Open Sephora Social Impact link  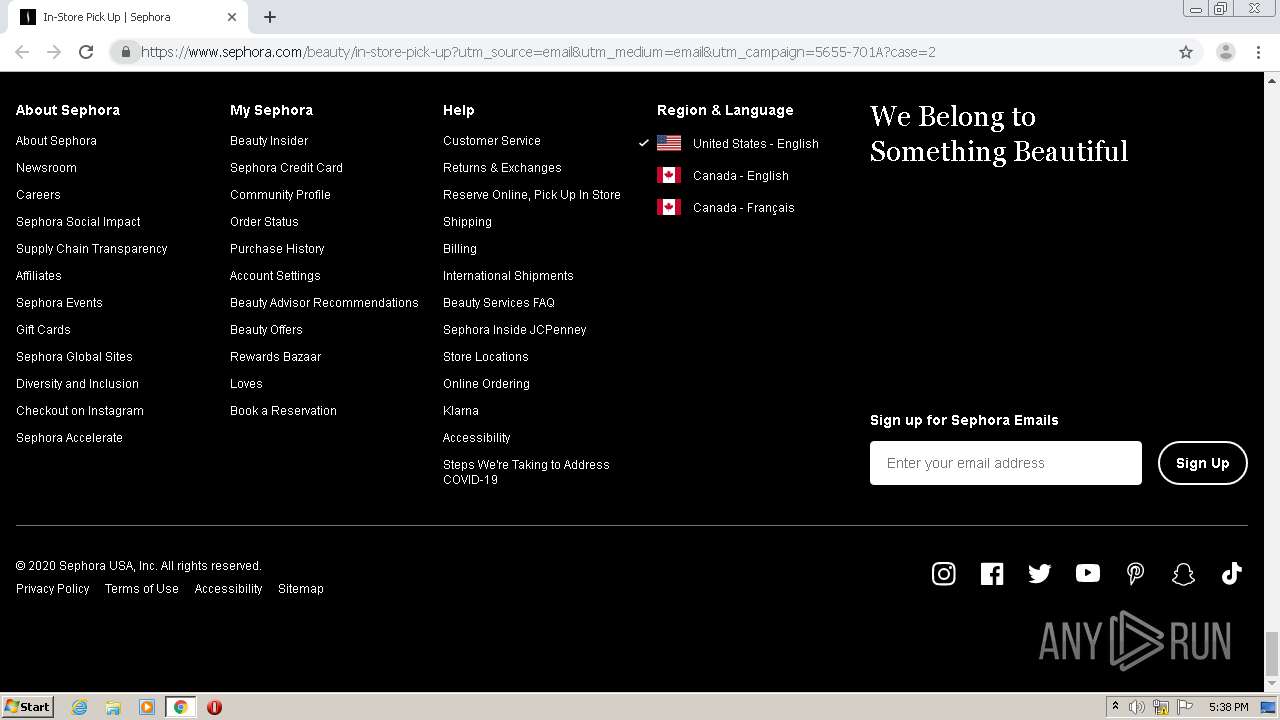pyautogui.click(x=78, y=222)
